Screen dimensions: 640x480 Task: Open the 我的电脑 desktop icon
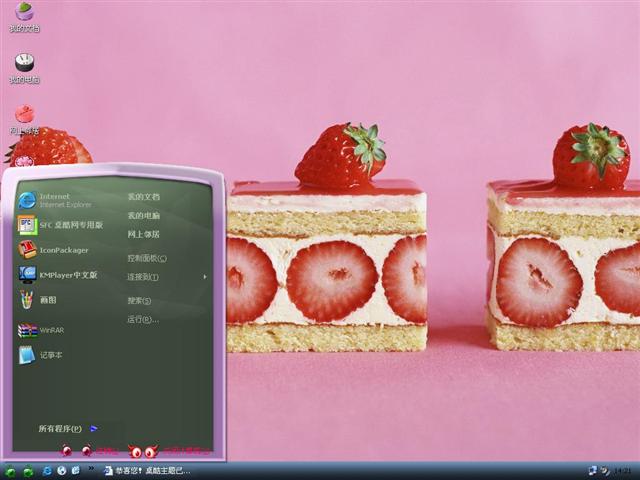24,68
